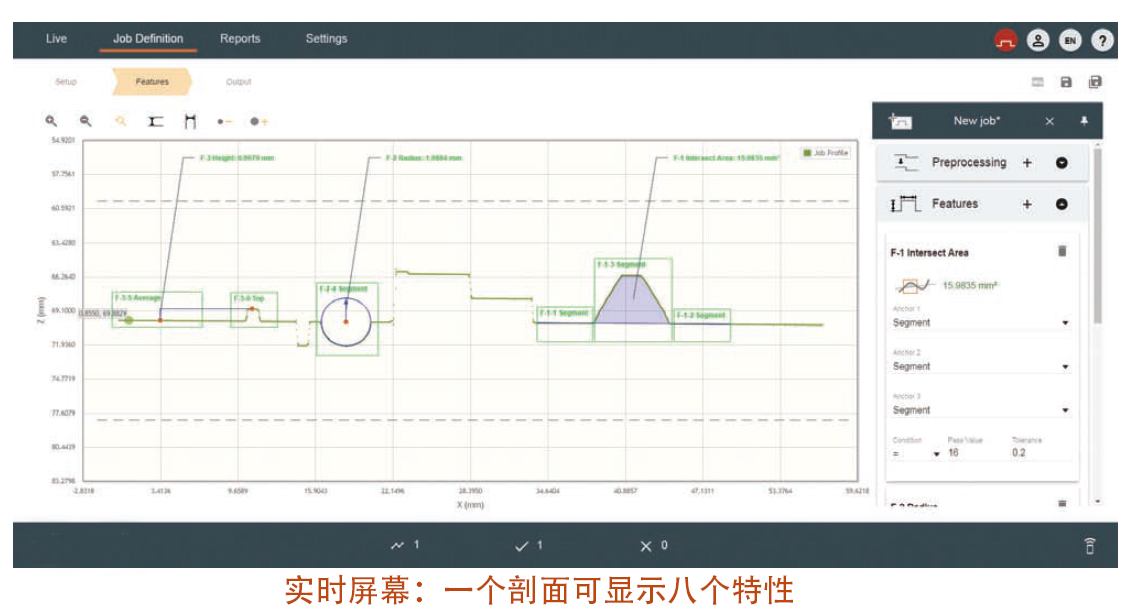The height and width of the screenshot is (616, 1129).
Task: Click the zoom in magnifier icon
Action: [51, 121]
